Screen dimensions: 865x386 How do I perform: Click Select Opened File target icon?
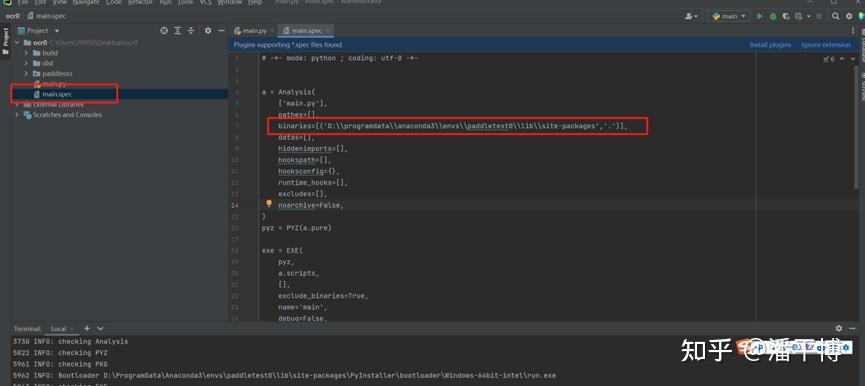click(x=164, y=31)
